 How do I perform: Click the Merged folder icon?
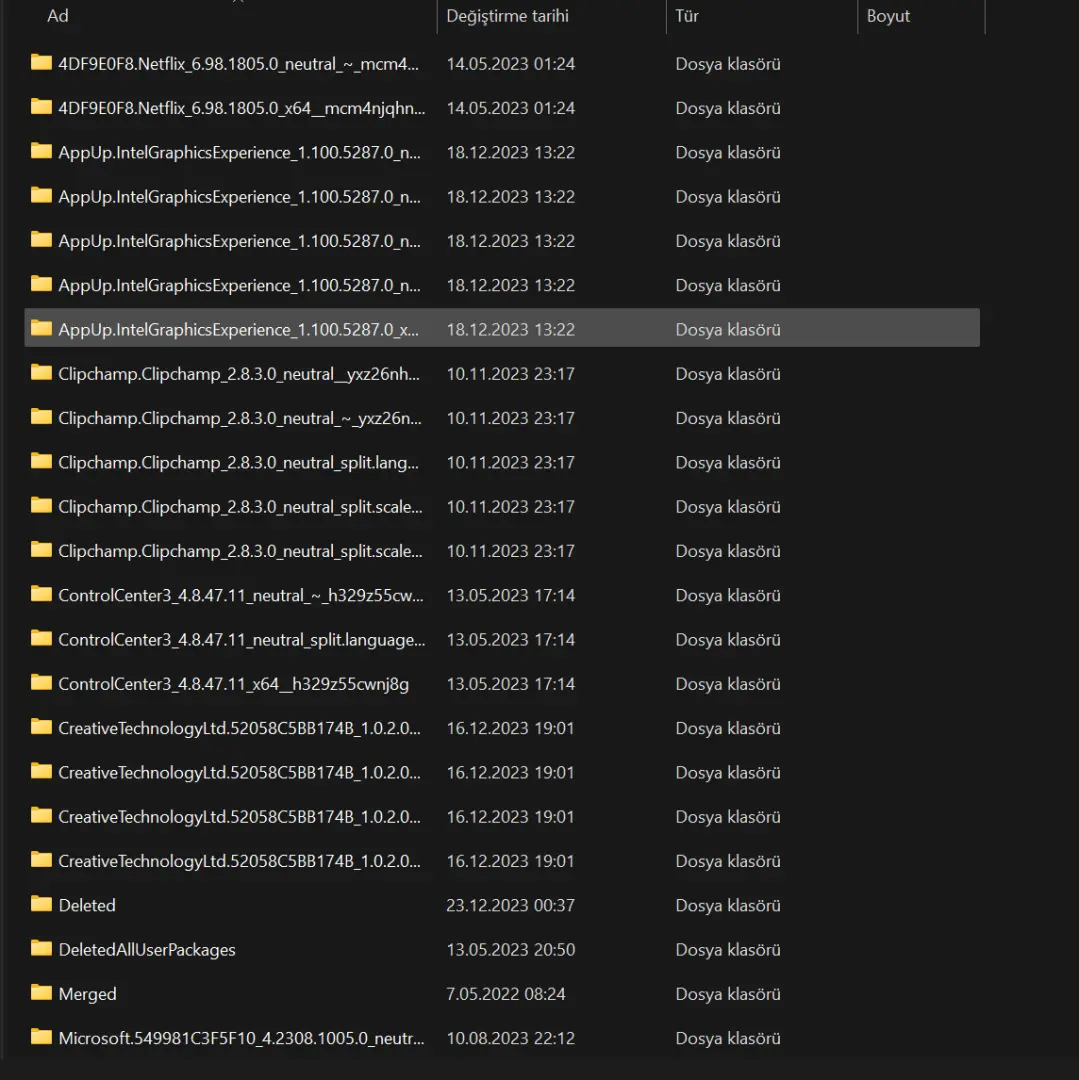[x=41, y=993]
